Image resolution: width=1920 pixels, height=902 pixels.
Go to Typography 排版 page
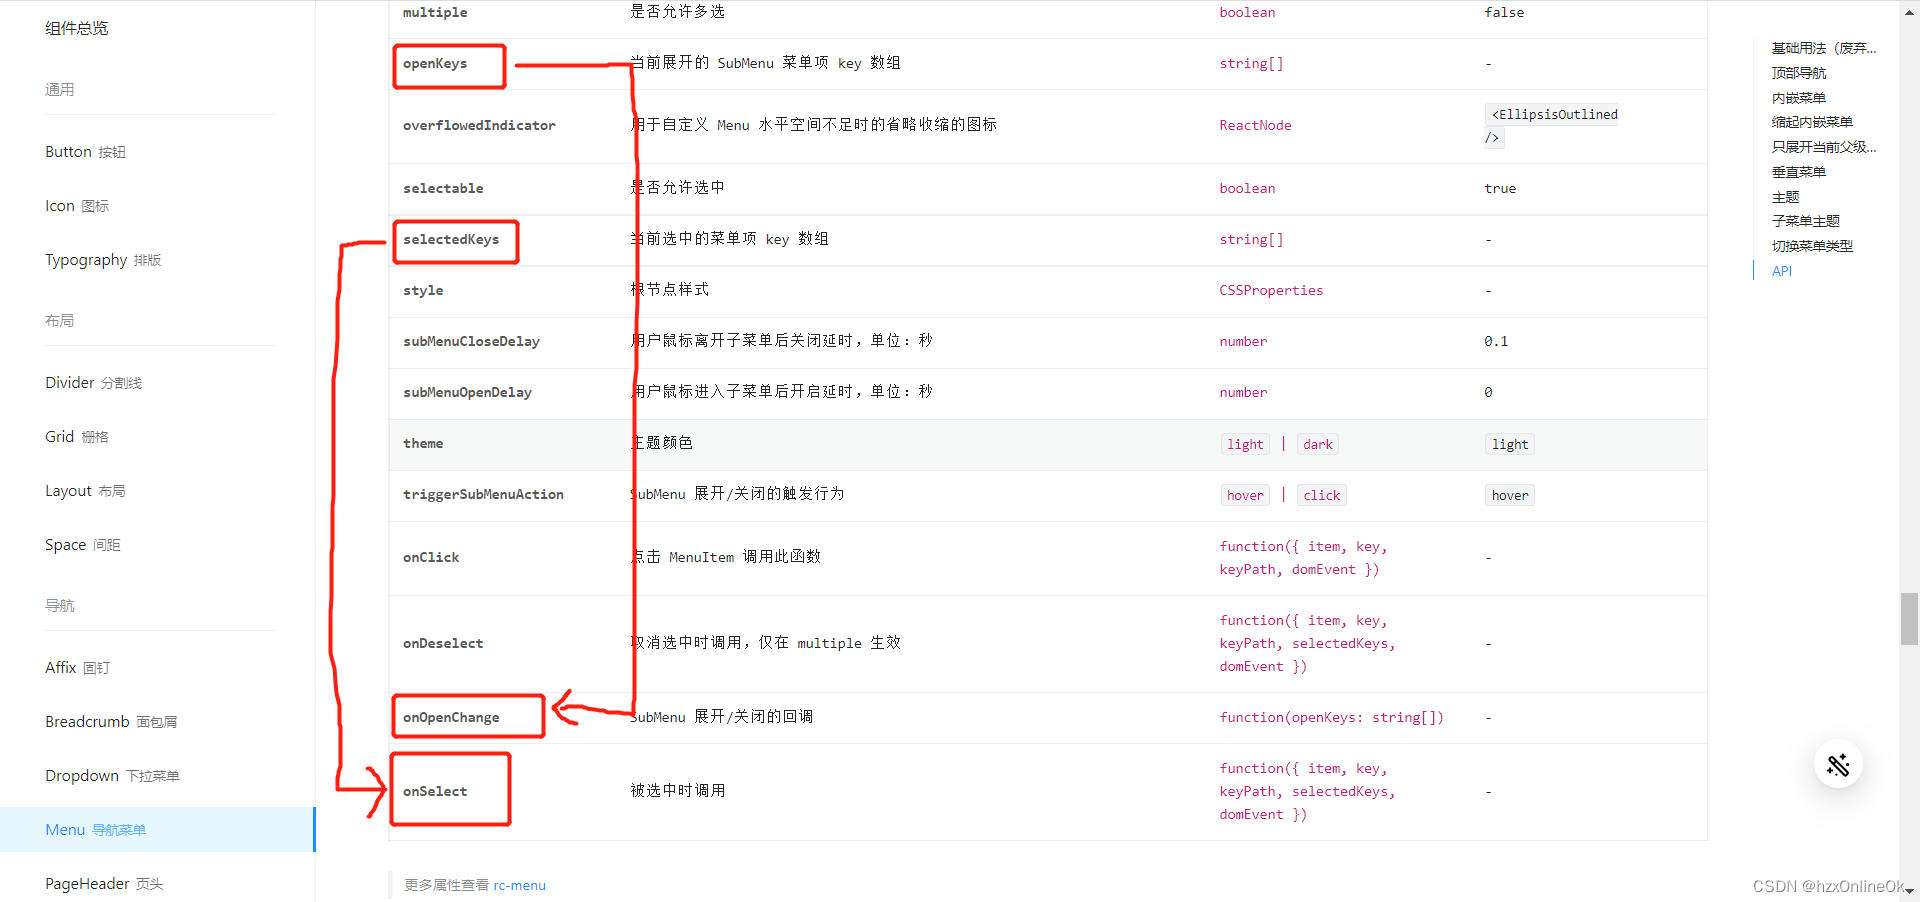coord(103,260)
